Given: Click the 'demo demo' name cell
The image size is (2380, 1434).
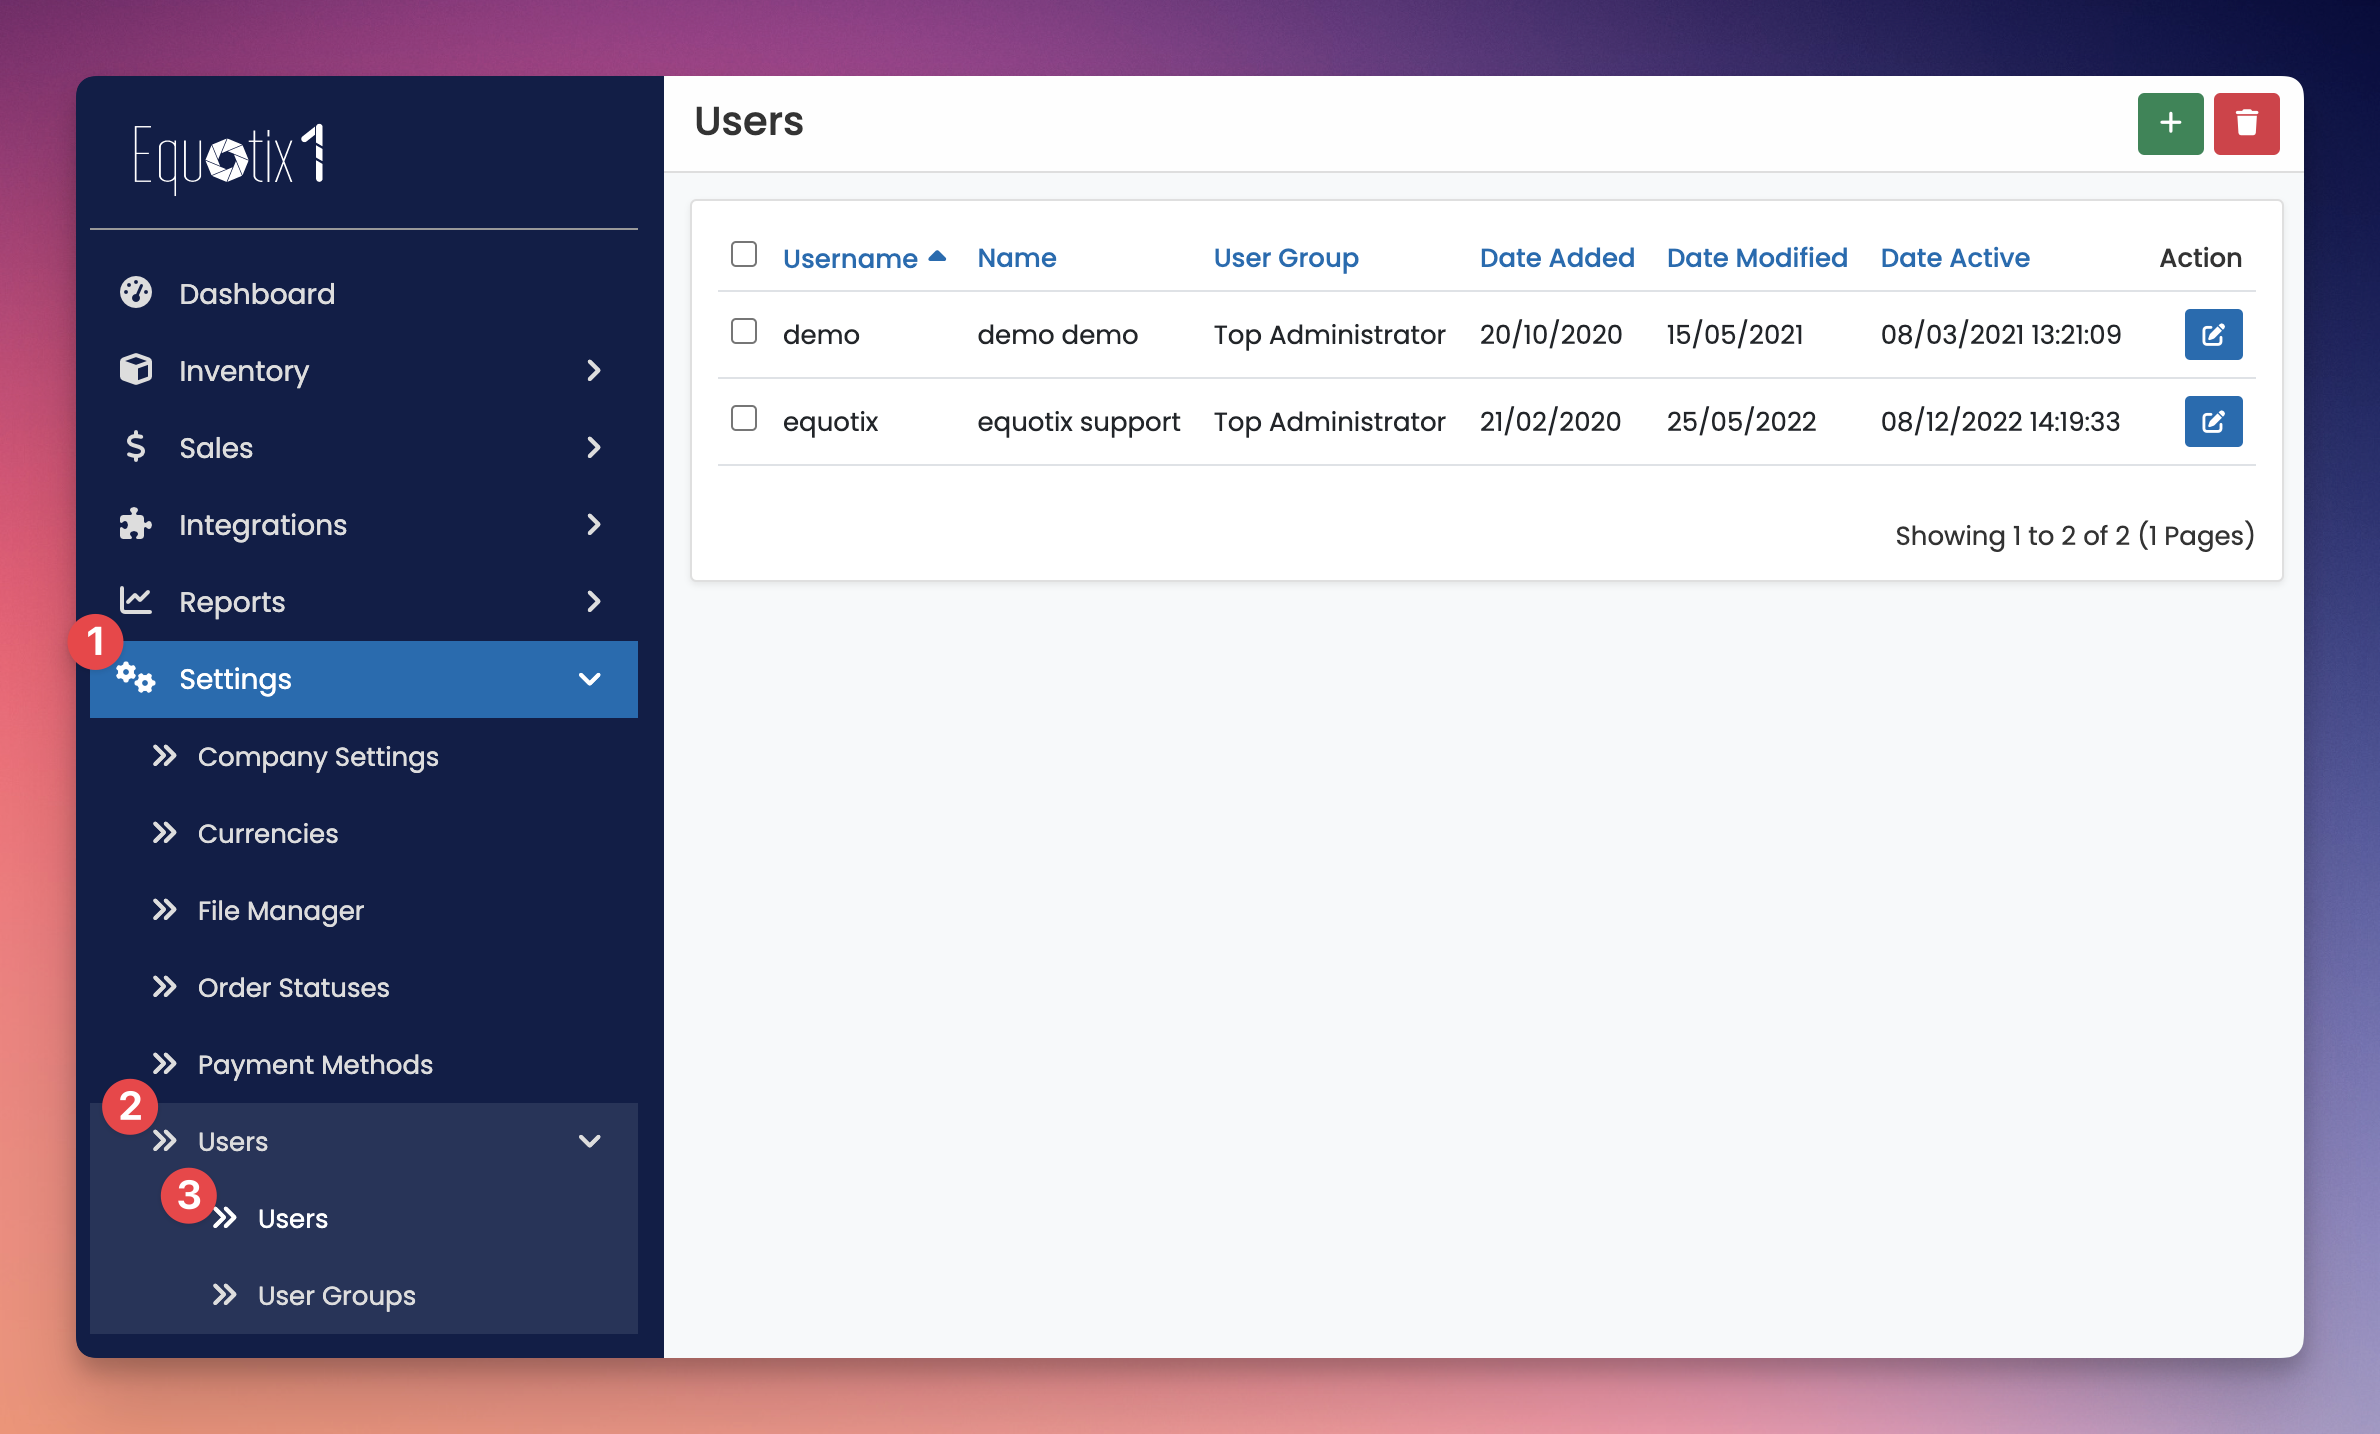Looking at the screenshot, I should [1057, 335].
